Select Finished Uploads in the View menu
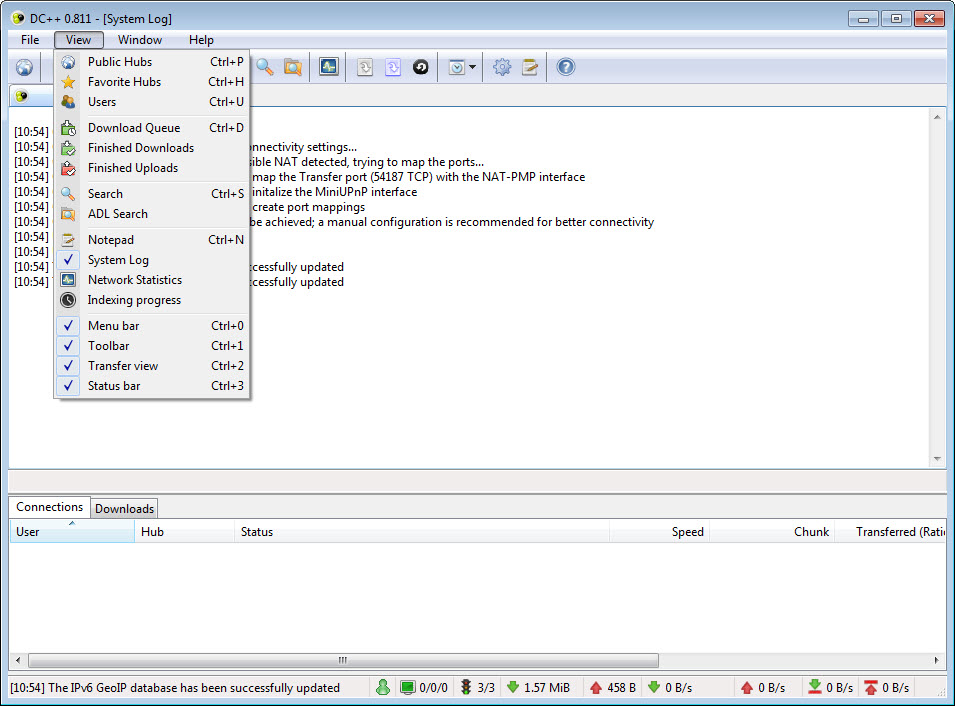Screen dimensions: 955x706 coord(152,168)
